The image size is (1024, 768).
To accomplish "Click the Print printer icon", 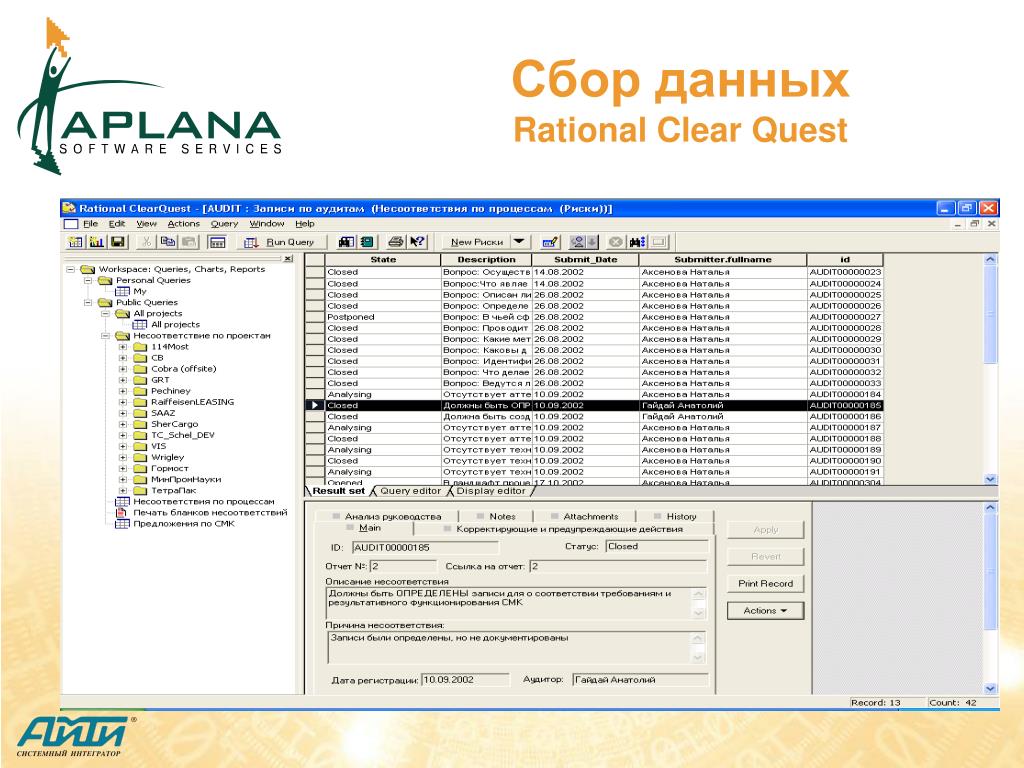I will tap(396, 242).
